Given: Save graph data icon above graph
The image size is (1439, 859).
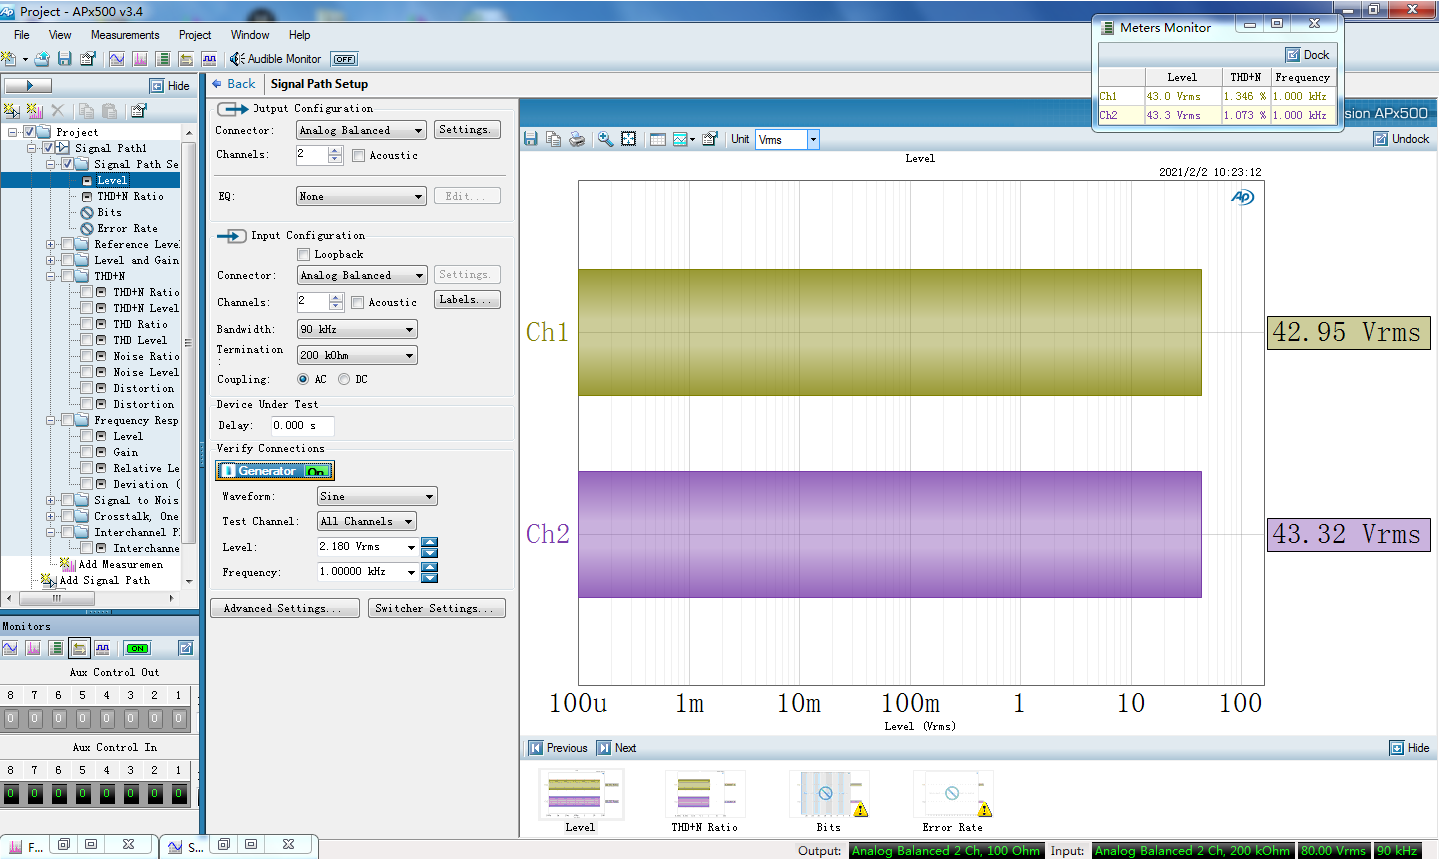Looking at the screenshot, I should 531,139.
